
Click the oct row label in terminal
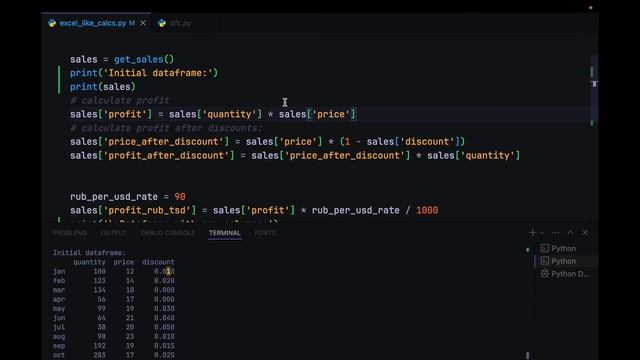(x=59, y=355)
